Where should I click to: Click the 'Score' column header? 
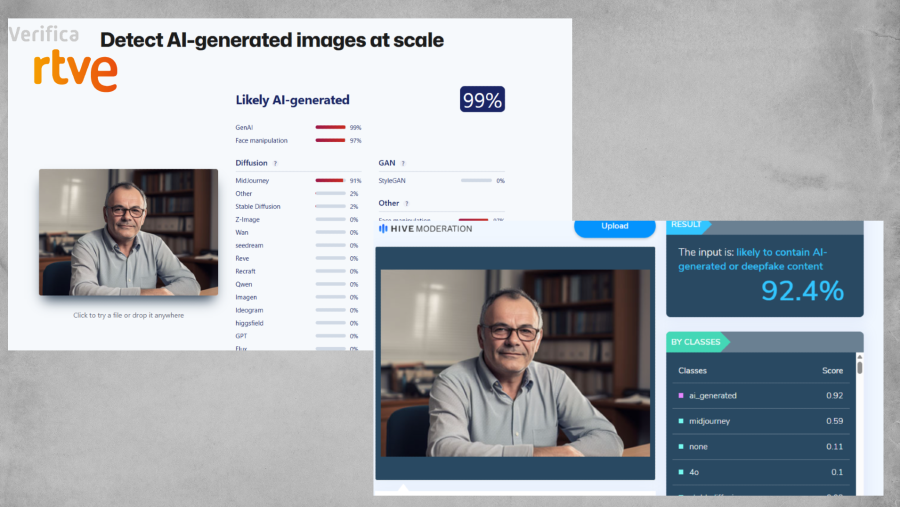[832, 371]
